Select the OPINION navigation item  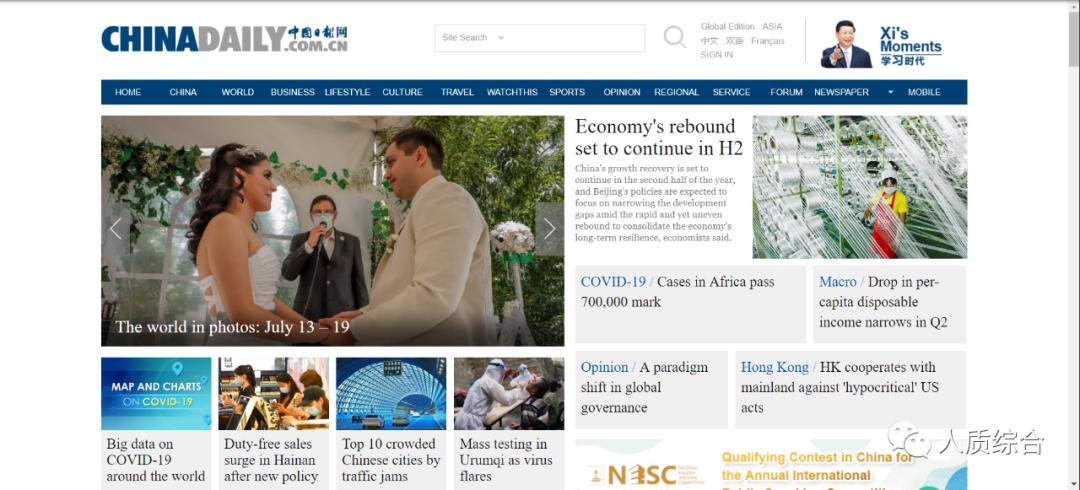click(x=622, y=92)
